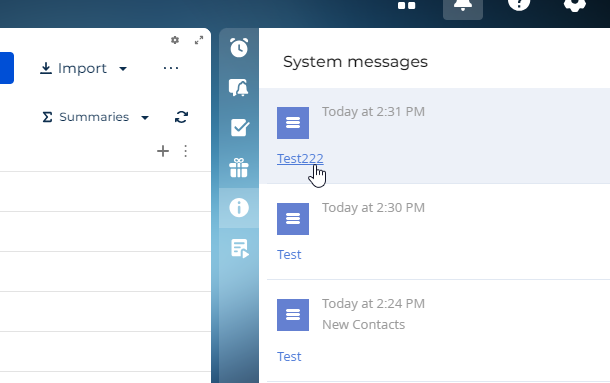This screenshot has width=610, height=383.
Task: Open the Summaries dropdown
Action: (95, 117)
